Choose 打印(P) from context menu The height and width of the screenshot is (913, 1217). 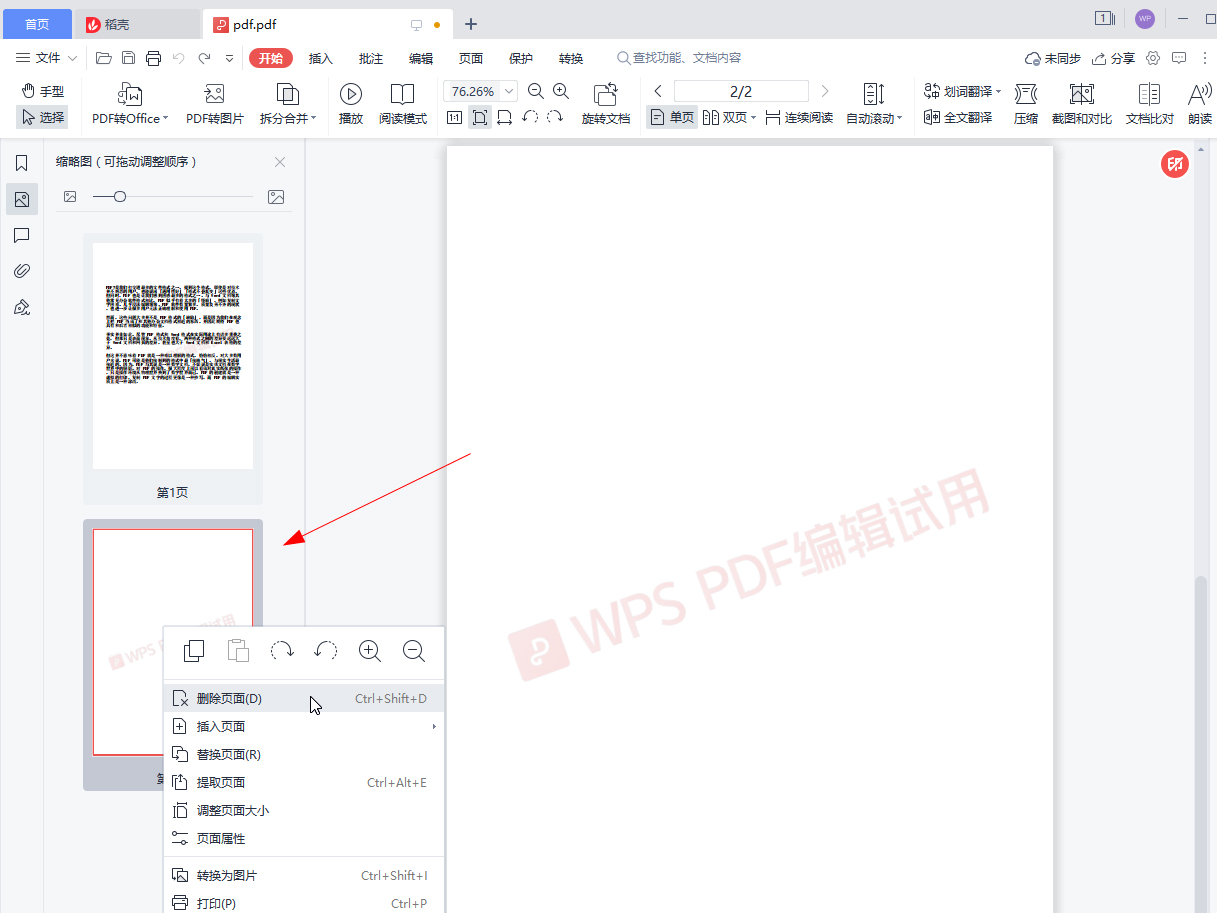[303, 903]
